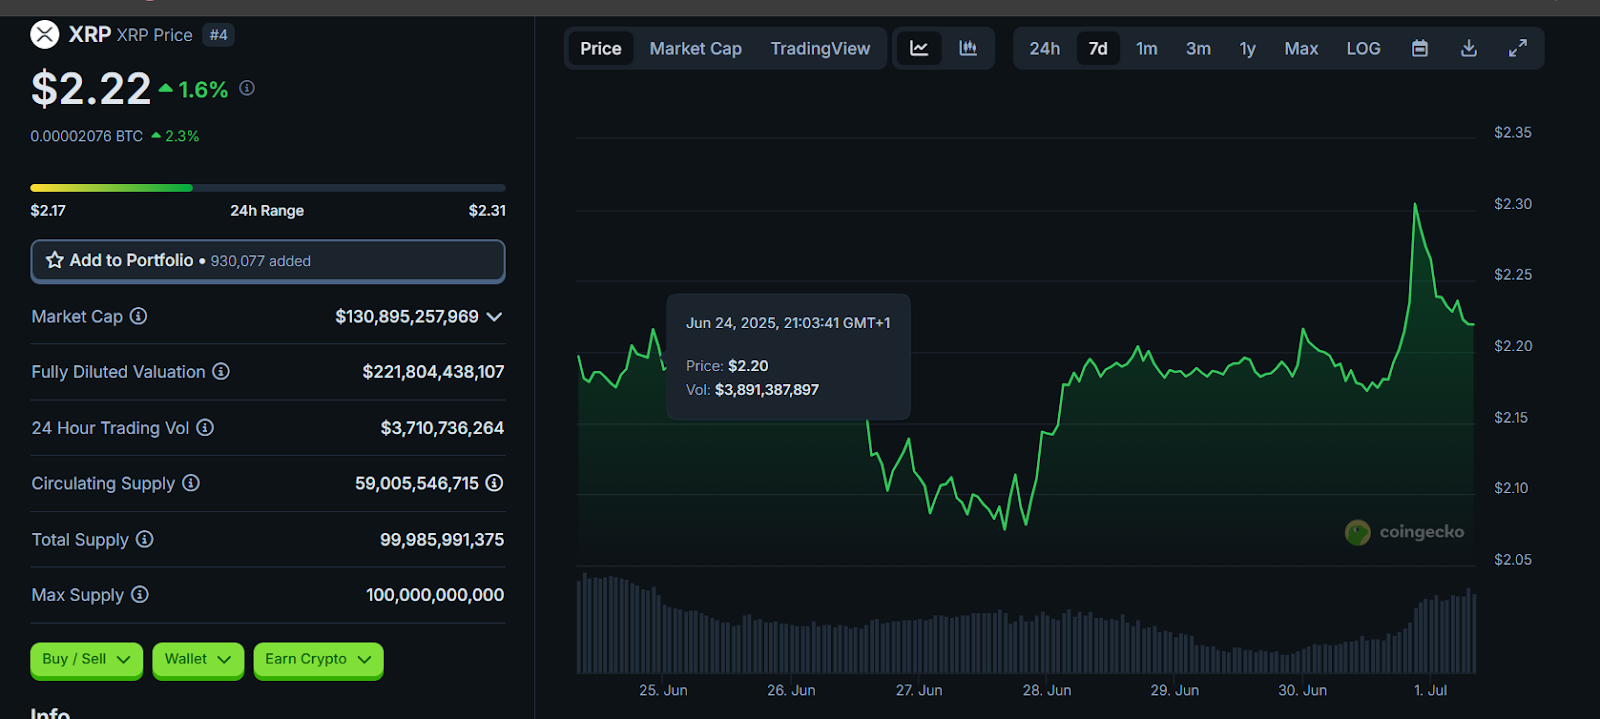
Task: Toggle the LOG scale on the chart
Action: click(1363, 48)
